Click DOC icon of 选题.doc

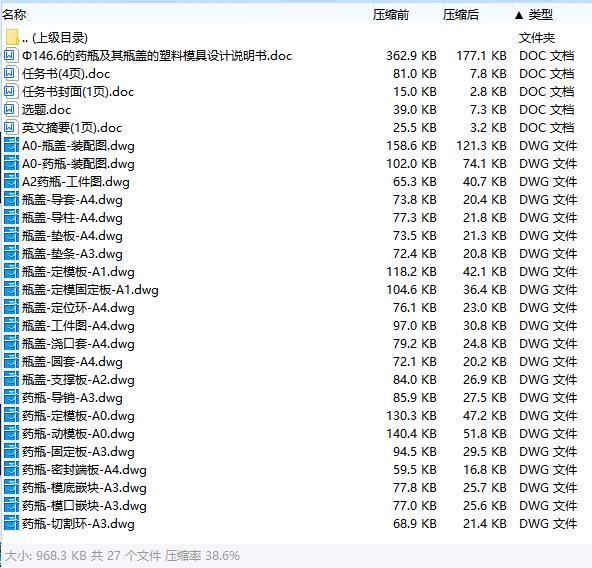click(11, 110)
